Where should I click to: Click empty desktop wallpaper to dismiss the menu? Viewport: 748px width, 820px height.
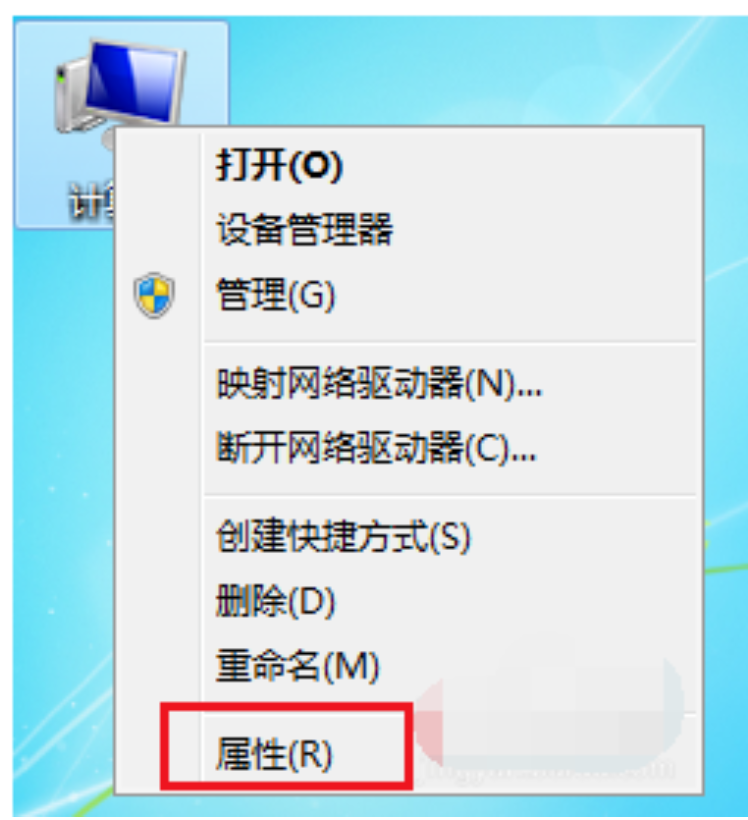[471, 68]
